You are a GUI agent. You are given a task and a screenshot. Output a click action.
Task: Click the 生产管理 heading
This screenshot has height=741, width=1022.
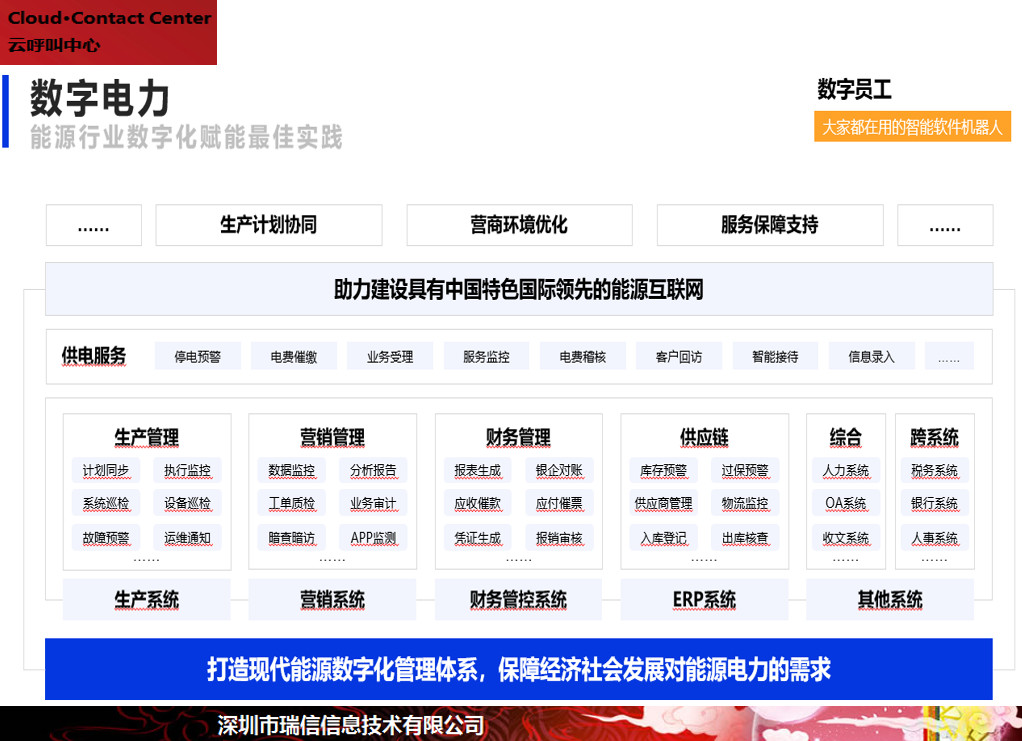click(147, 437)
